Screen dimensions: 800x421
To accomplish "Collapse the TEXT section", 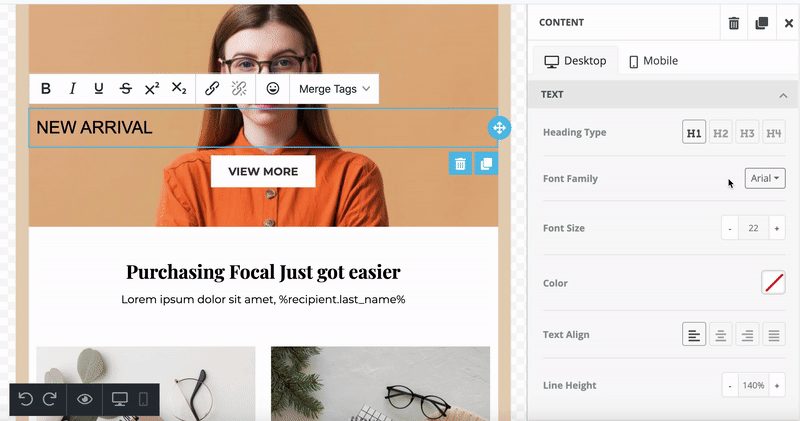I will click(x=782, y=95).
